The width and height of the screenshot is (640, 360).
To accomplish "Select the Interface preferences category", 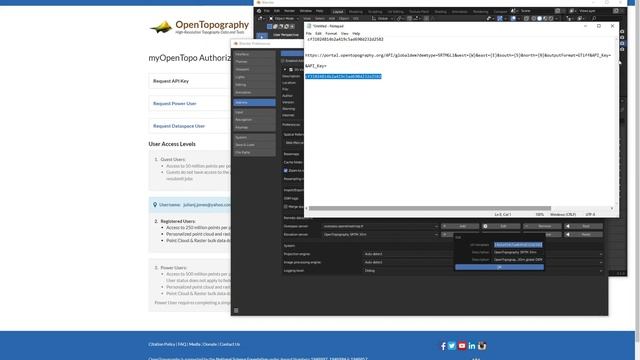I will [x=254, y=54].
